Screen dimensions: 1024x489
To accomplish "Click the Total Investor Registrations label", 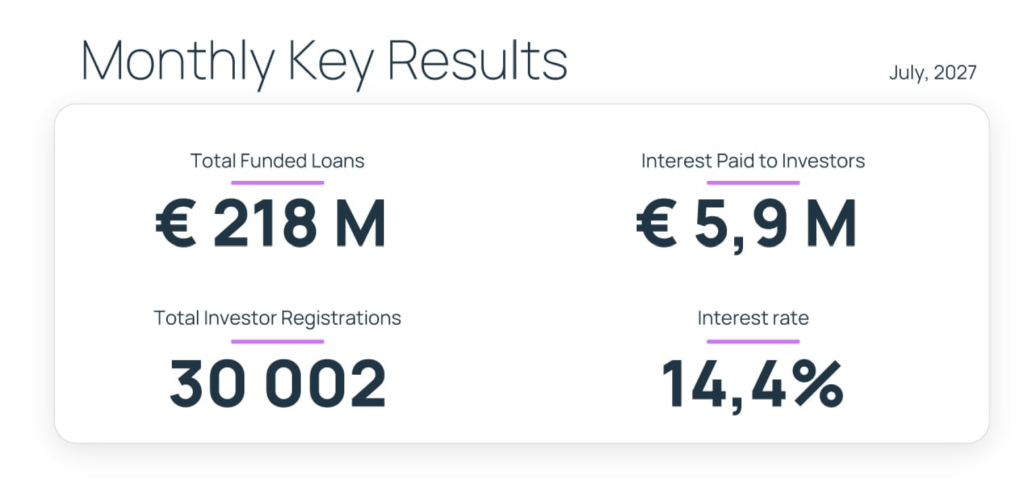I will pos(278,318).
